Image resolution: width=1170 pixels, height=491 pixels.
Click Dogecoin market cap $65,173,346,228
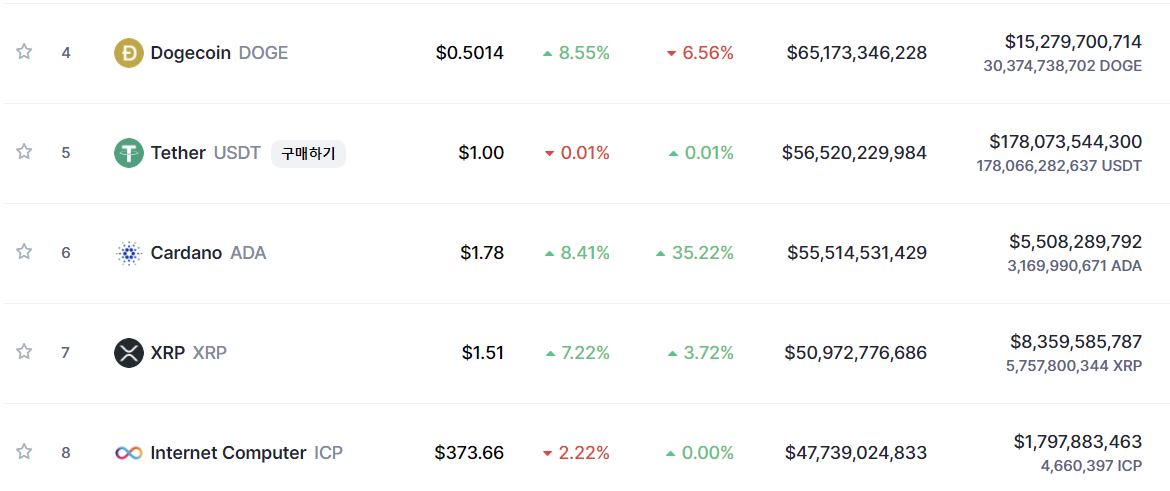coord(856,53)
